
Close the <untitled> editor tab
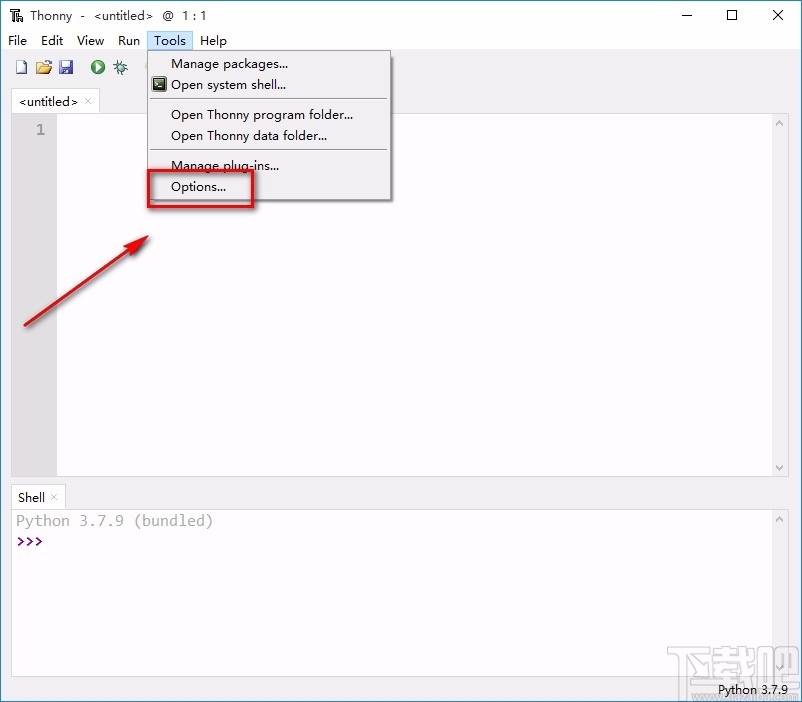tap(88, 101)
